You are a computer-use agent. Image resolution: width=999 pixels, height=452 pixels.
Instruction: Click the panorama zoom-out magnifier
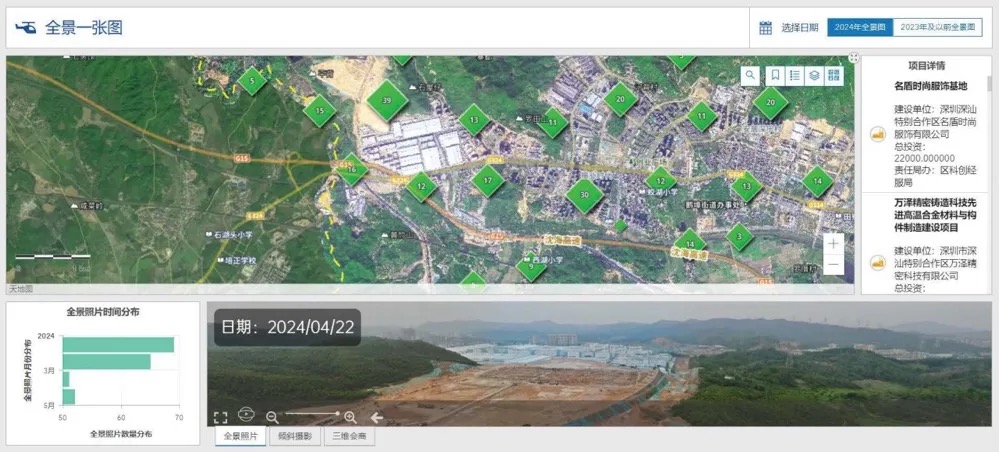point(272,417)
